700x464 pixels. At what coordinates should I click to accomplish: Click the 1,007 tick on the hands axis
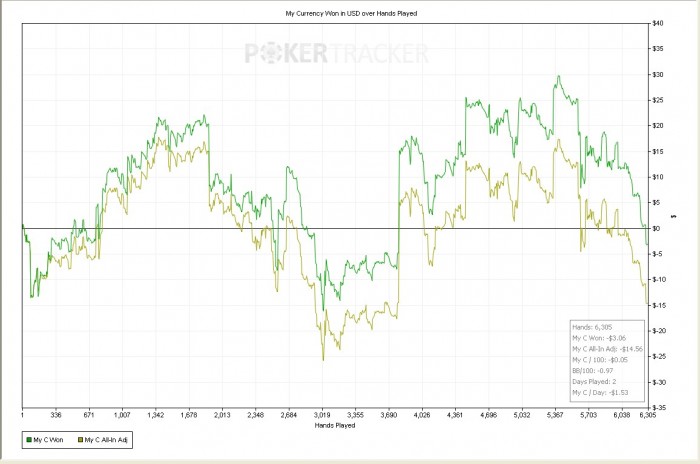122,415
